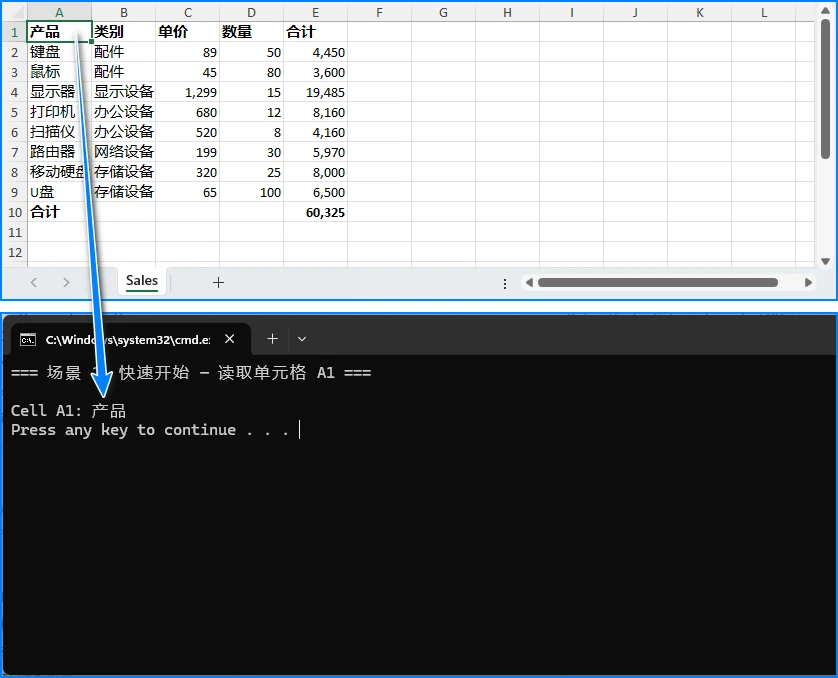The width and height of the screenshot is (838, 678).
Task: Click the 19,485 total cell
Action: point(315,92)
